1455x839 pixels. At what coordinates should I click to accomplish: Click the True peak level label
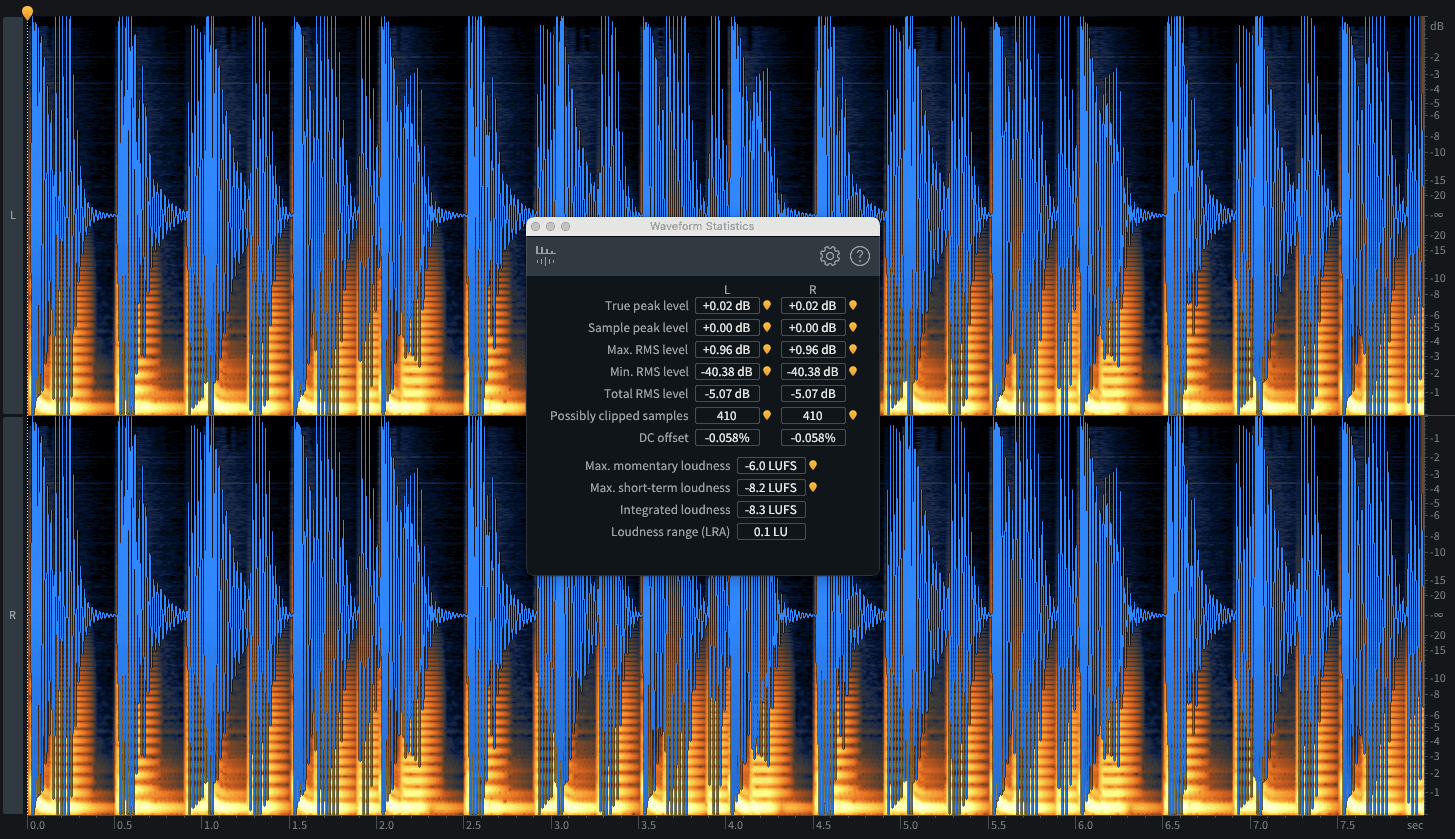point(647,306)
